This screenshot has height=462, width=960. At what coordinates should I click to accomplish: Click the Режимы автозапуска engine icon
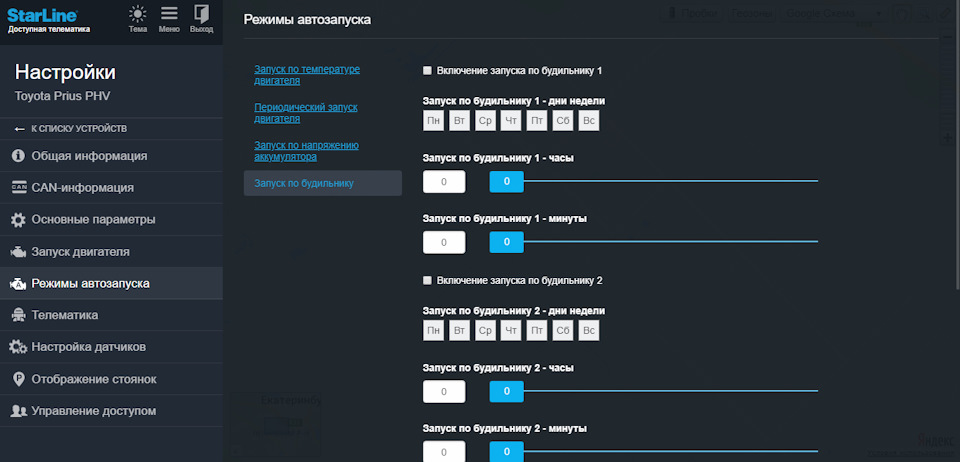pos(19,284)
